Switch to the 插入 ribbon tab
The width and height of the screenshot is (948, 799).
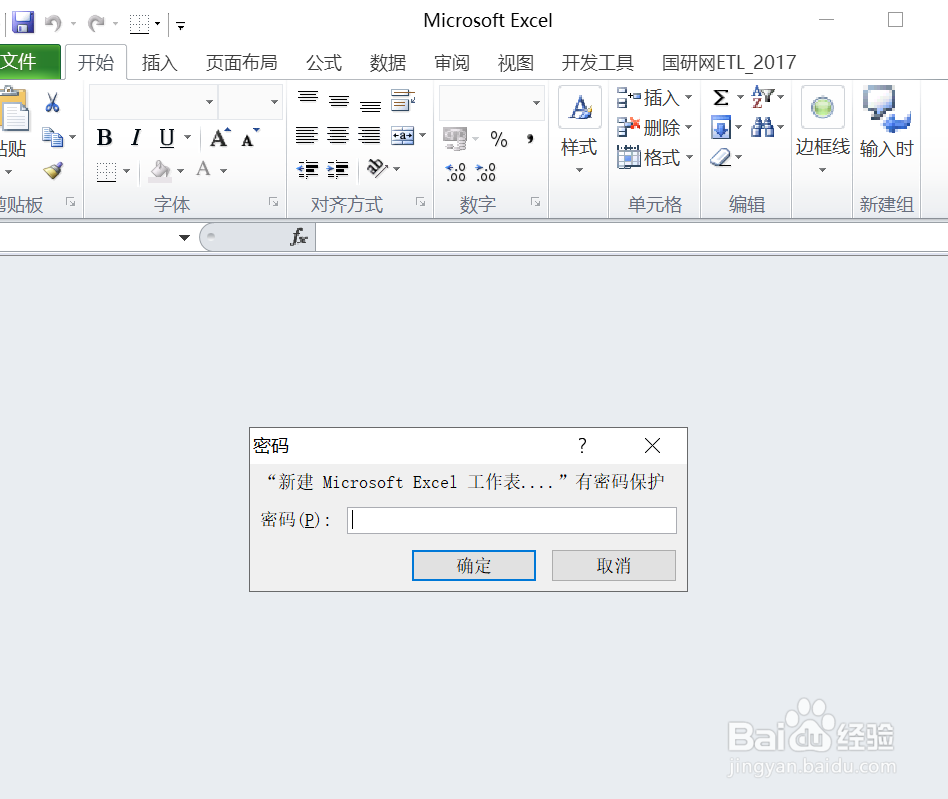coord(160,62)
